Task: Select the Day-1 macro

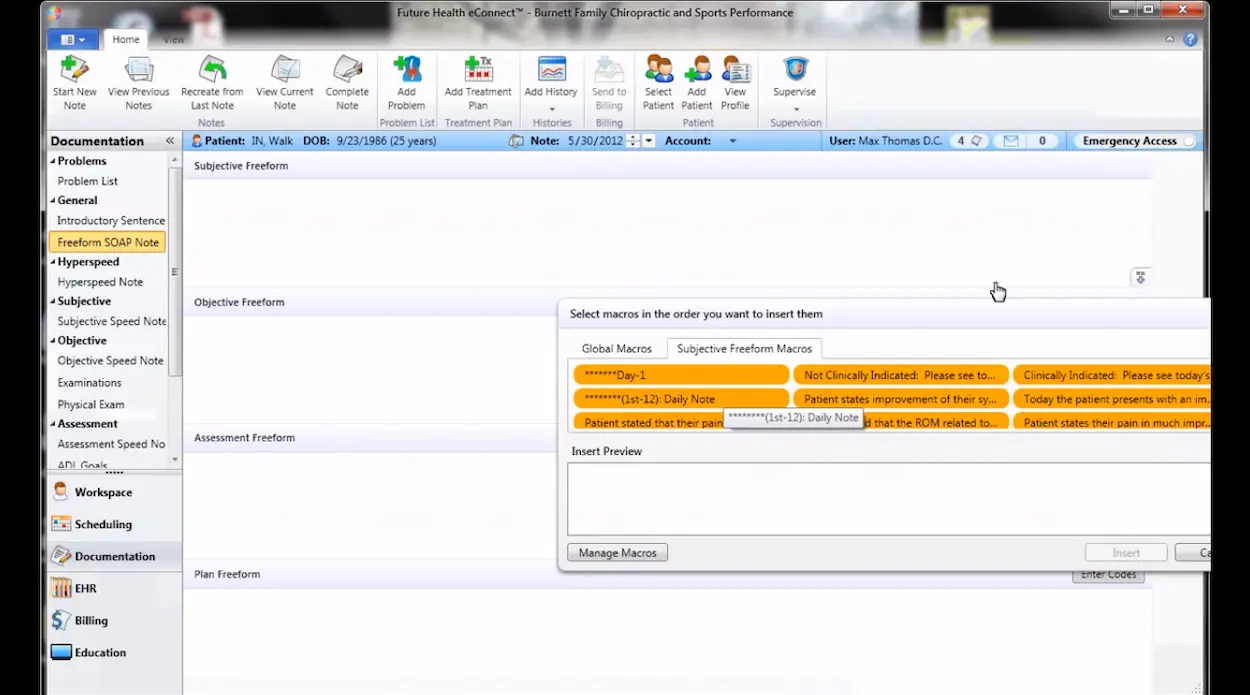Action: coord(680,374)
